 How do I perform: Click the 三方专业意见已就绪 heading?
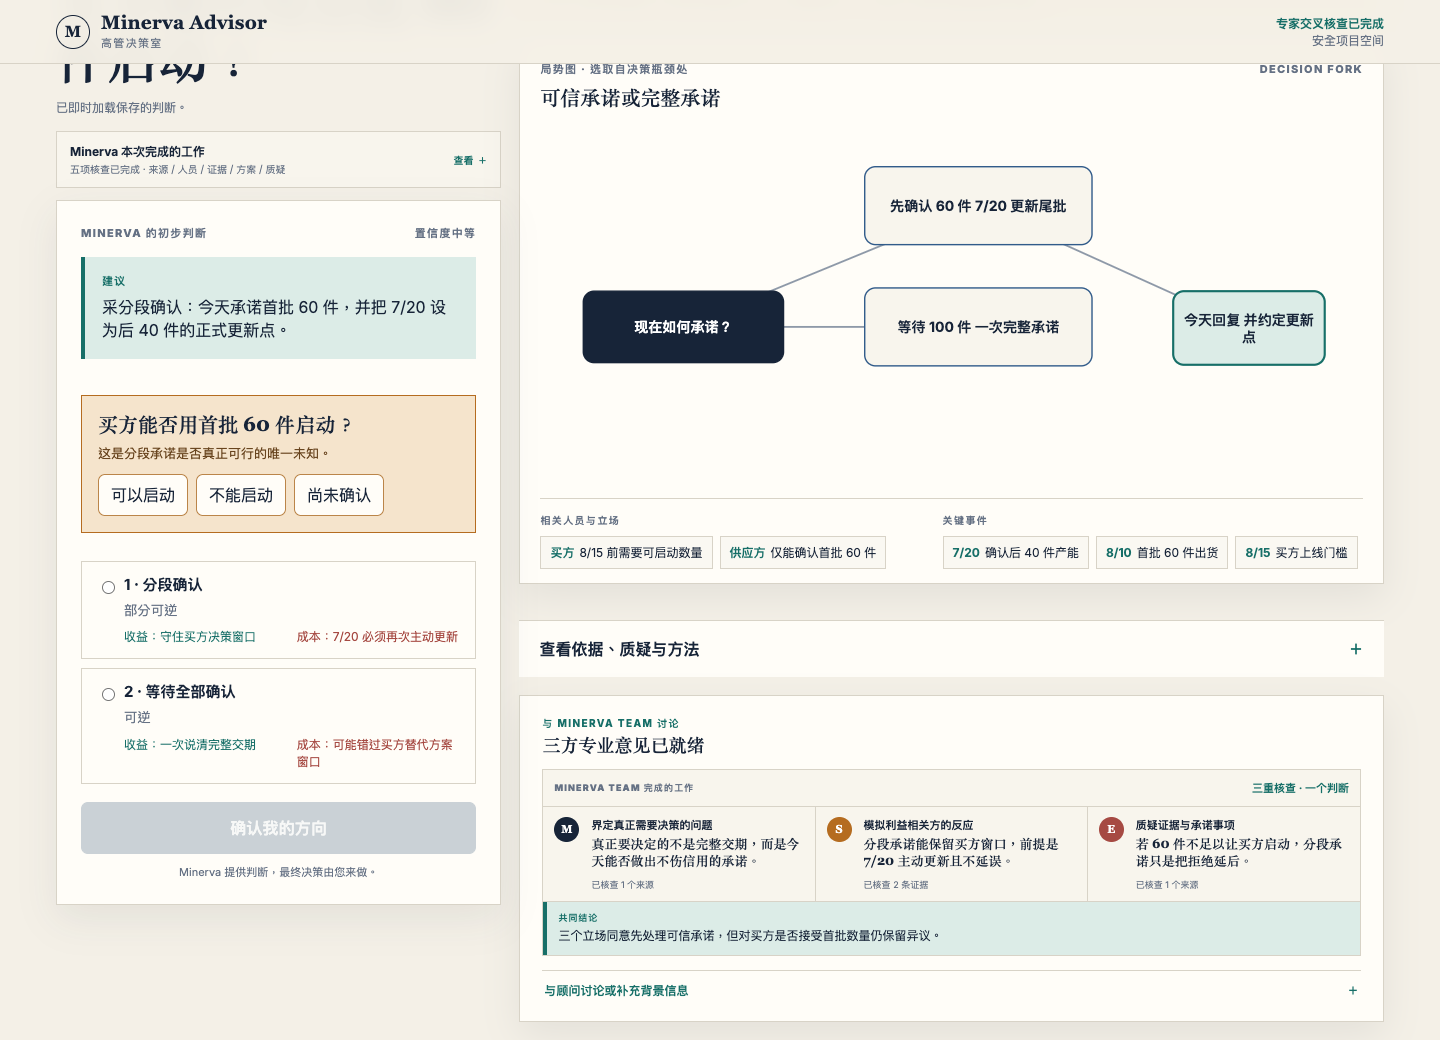(x=623, y=745)
